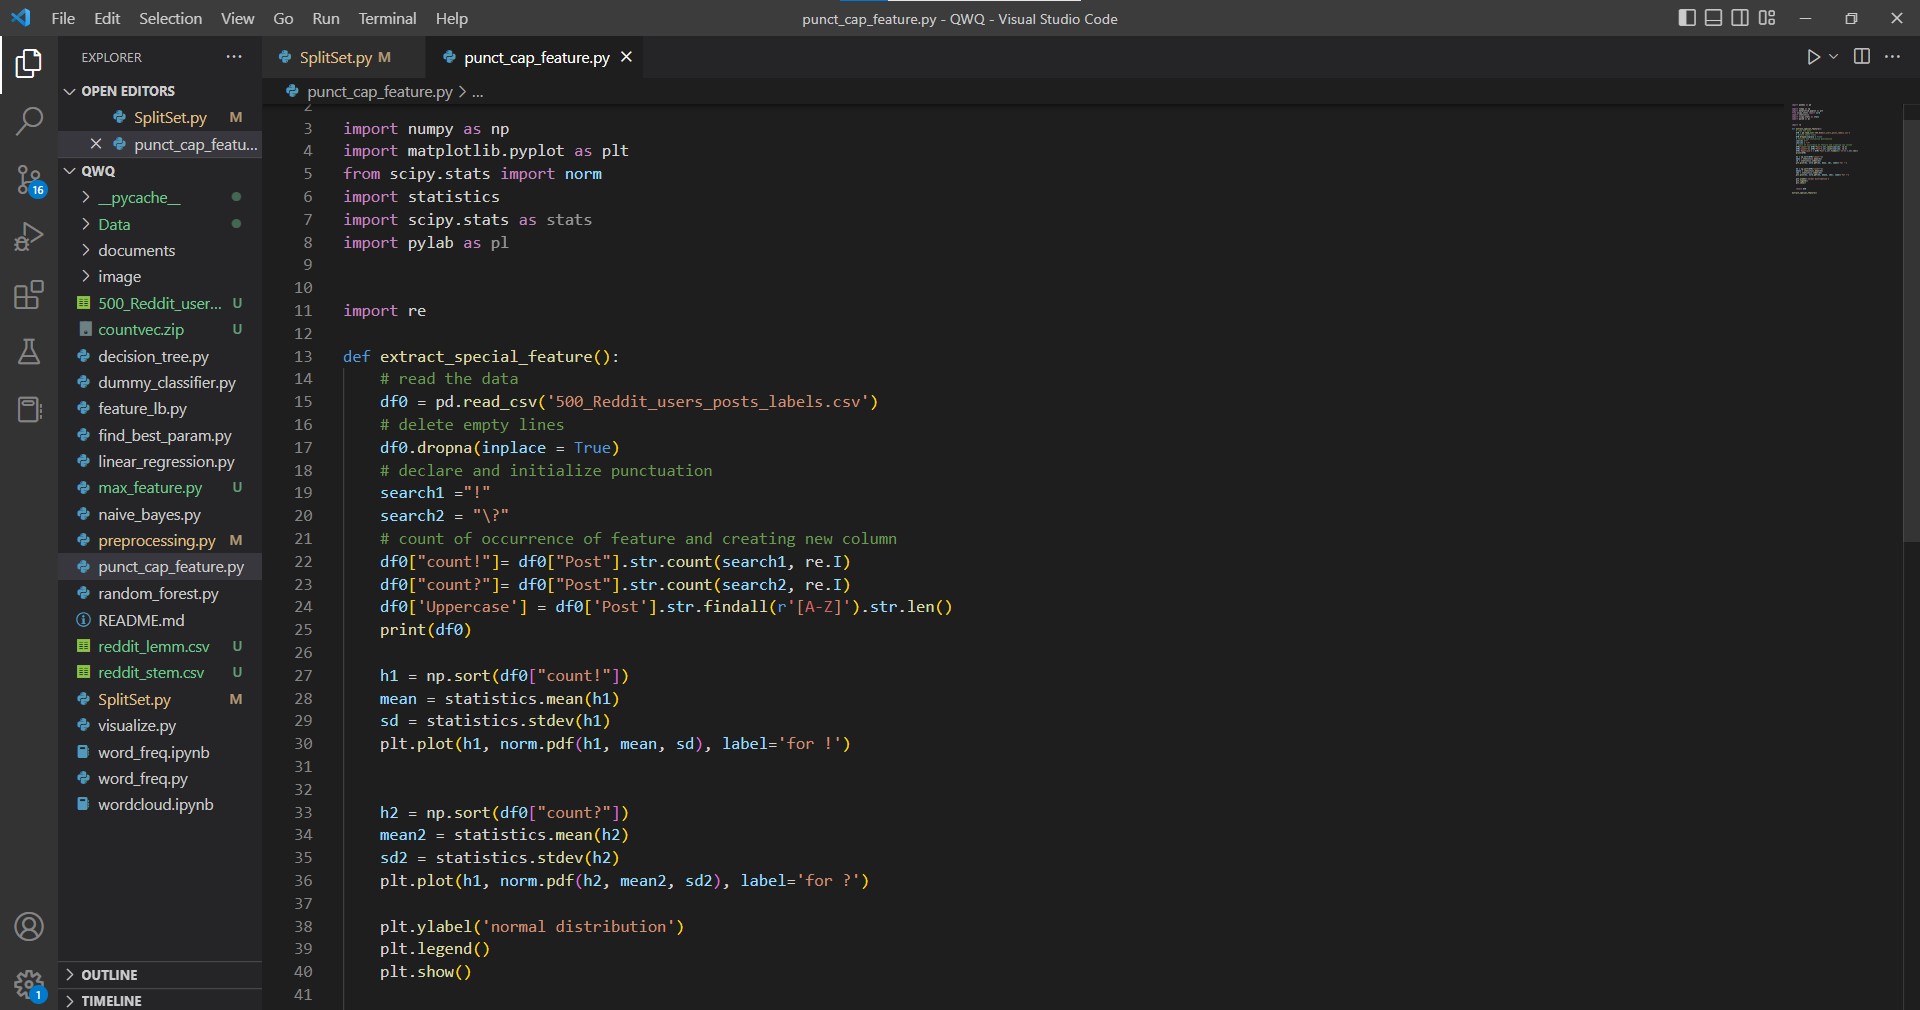Place cursor on line 13 def statement
This screenshot has height=1010, width=1920.
[x=481, y=356]
